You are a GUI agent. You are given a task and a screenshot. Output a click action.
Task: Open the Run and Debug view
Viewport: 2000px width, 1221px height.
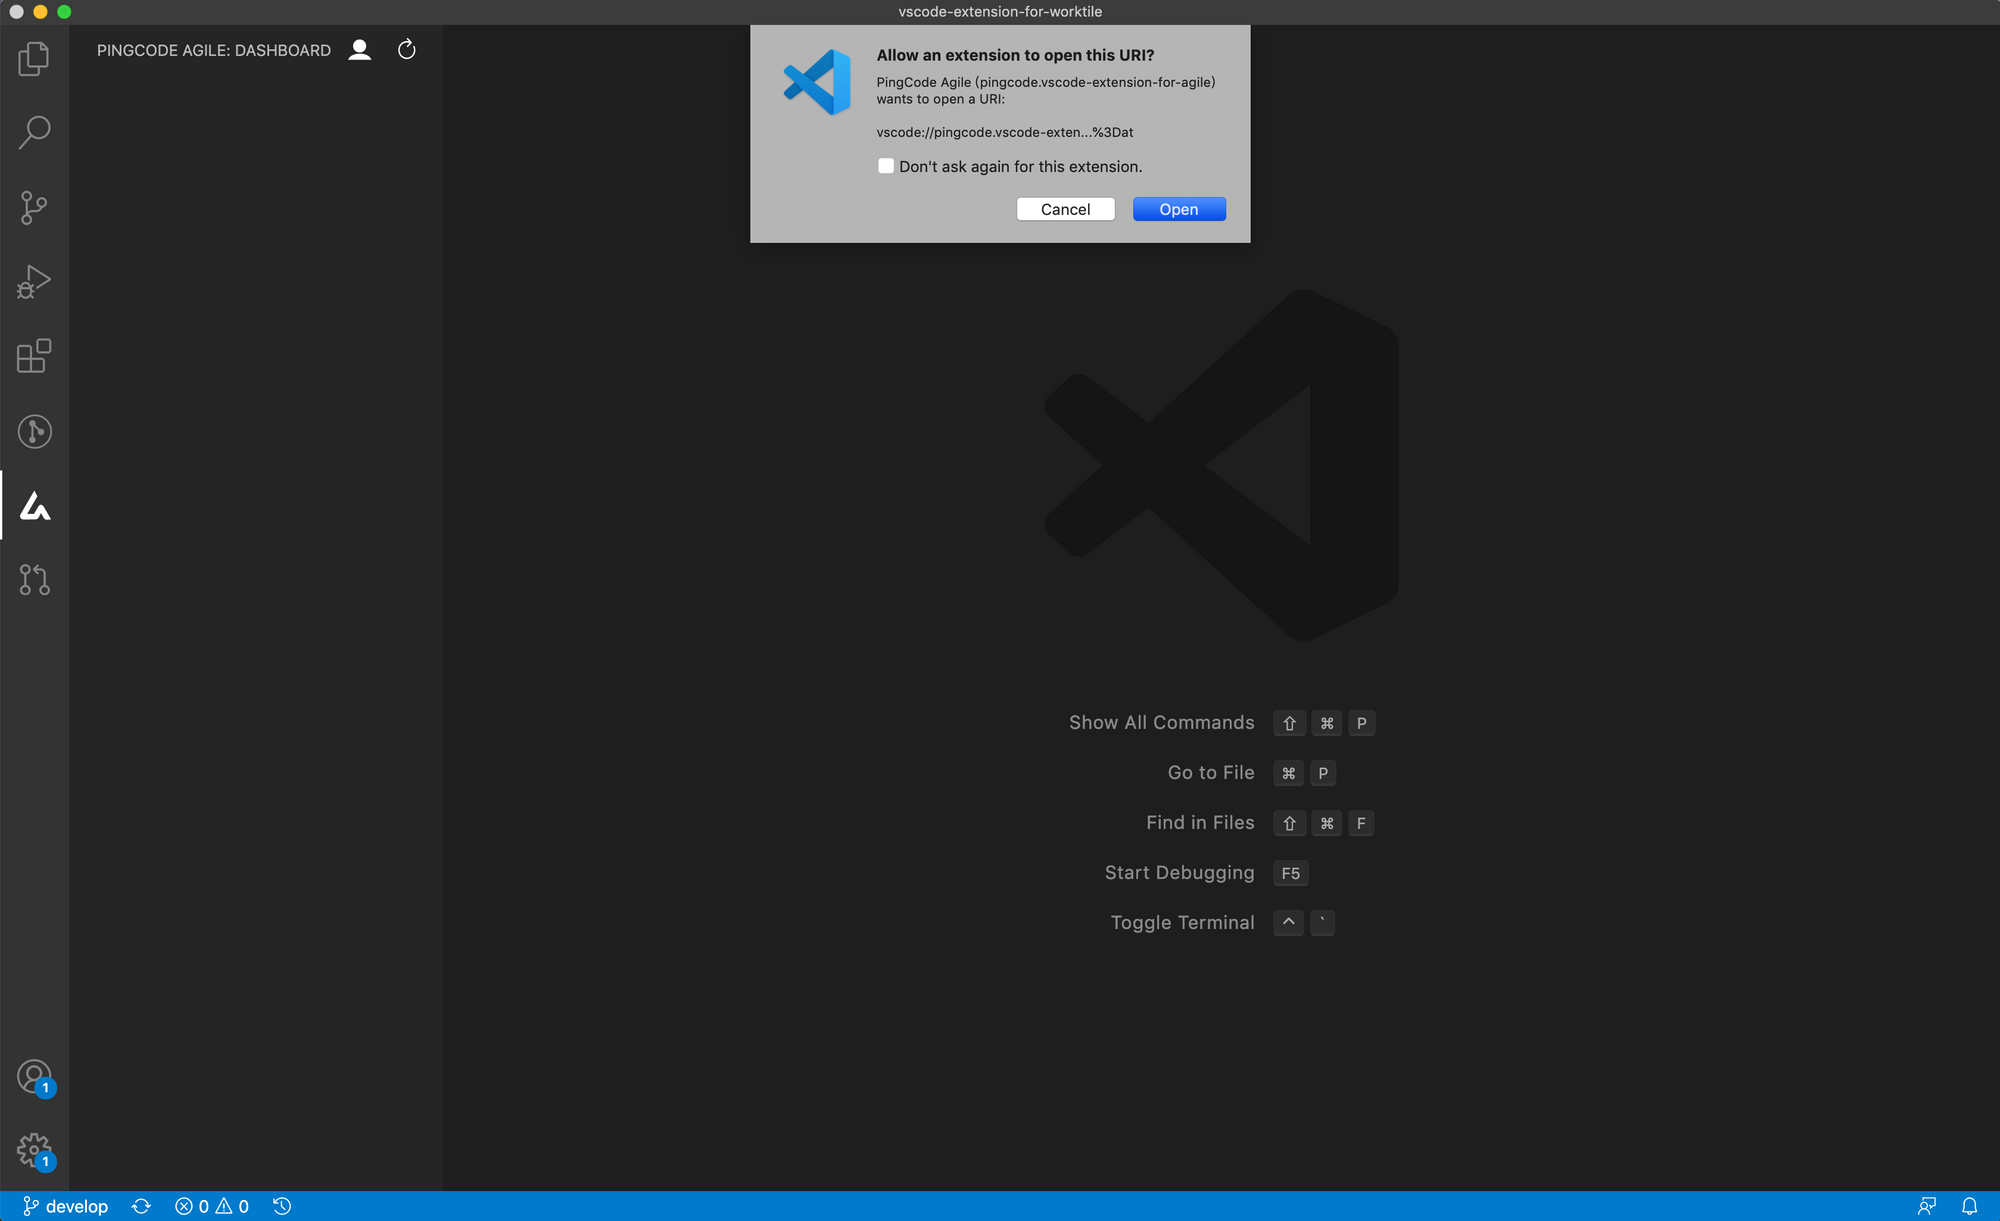[x=34, y=282]
